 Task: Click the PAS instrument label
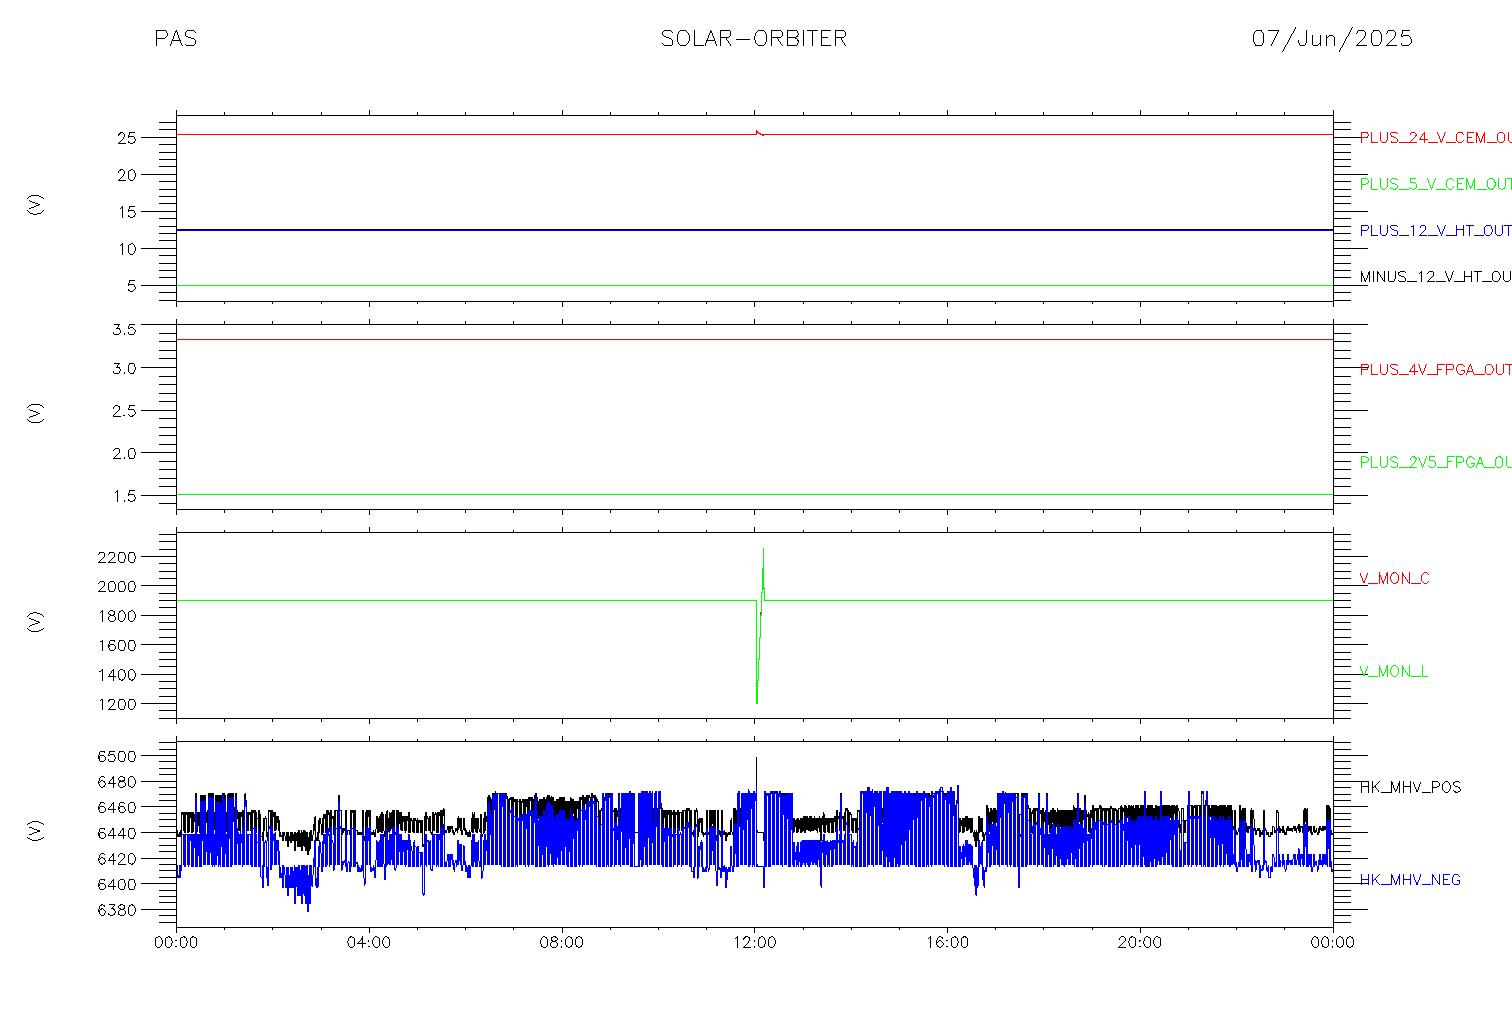point(175,39)
